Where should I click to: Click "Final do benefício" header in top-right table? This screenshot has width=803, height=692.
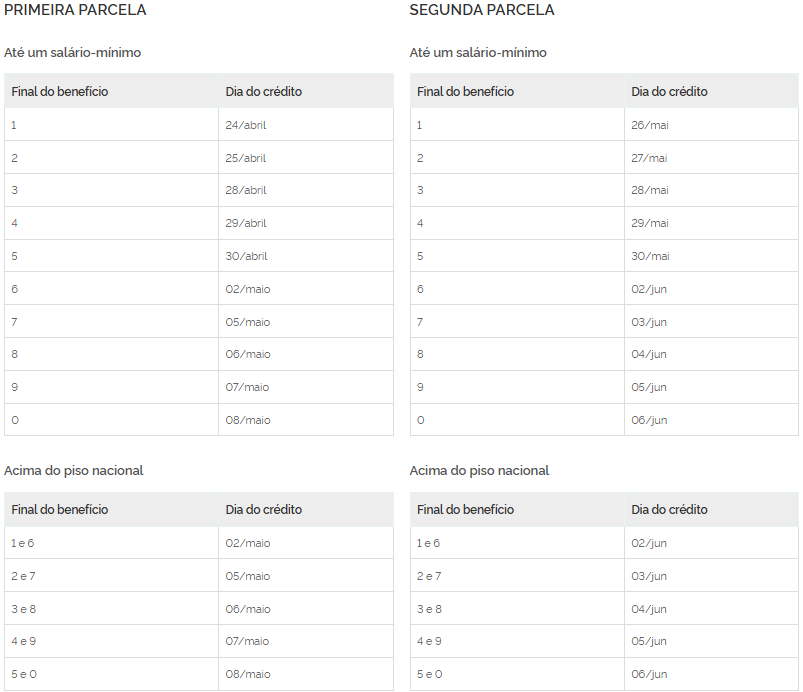[x=465, y=92]
